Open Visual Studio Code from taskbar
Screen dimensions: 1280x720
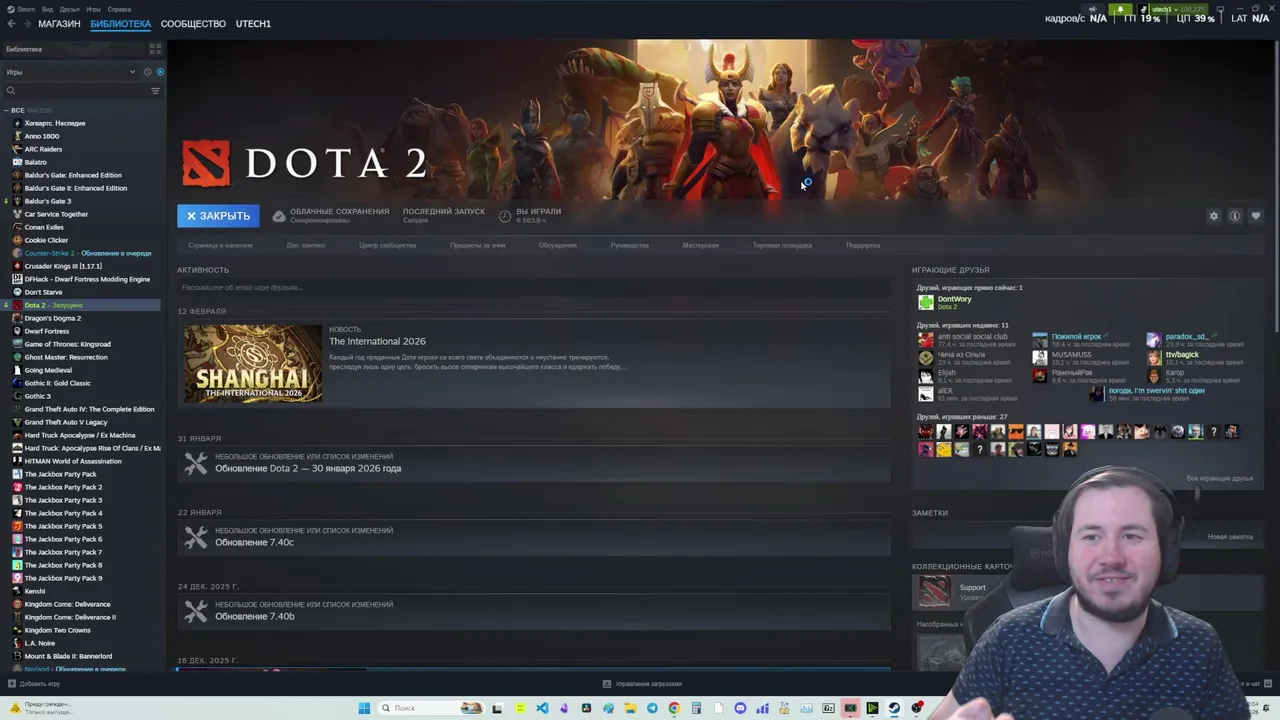point(542,708)
